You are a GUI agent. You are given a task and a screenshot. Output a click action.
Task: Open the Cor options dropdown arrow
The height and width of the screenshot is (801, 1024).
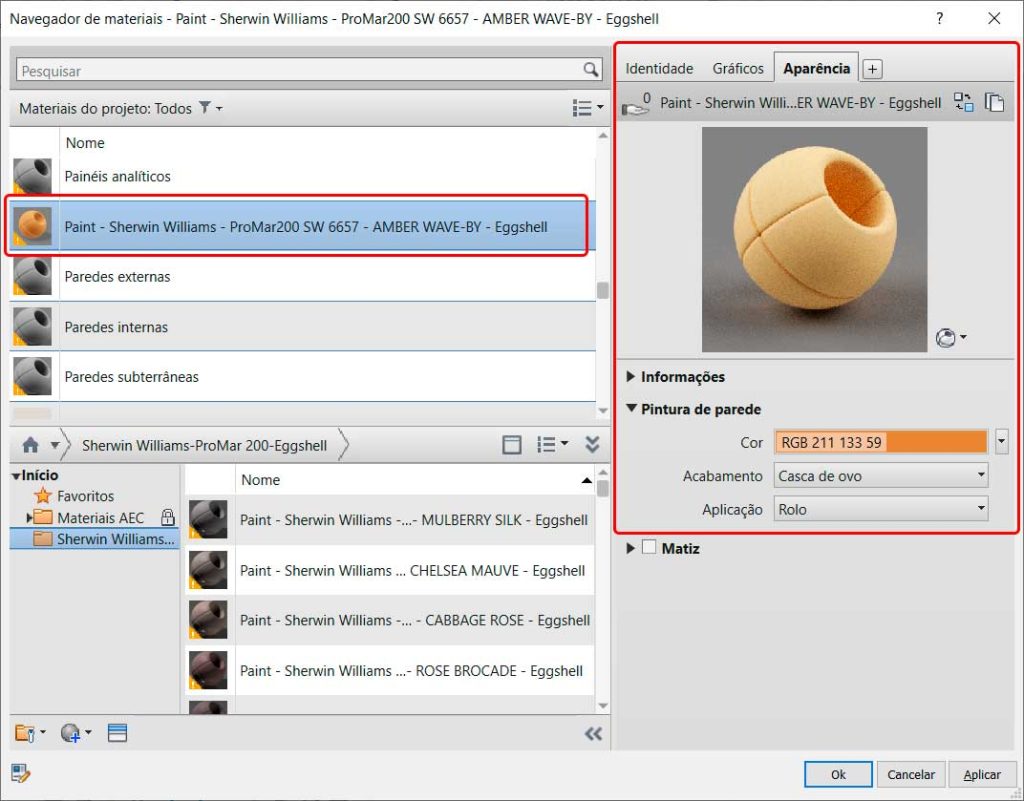click(x=1001, y=442)
